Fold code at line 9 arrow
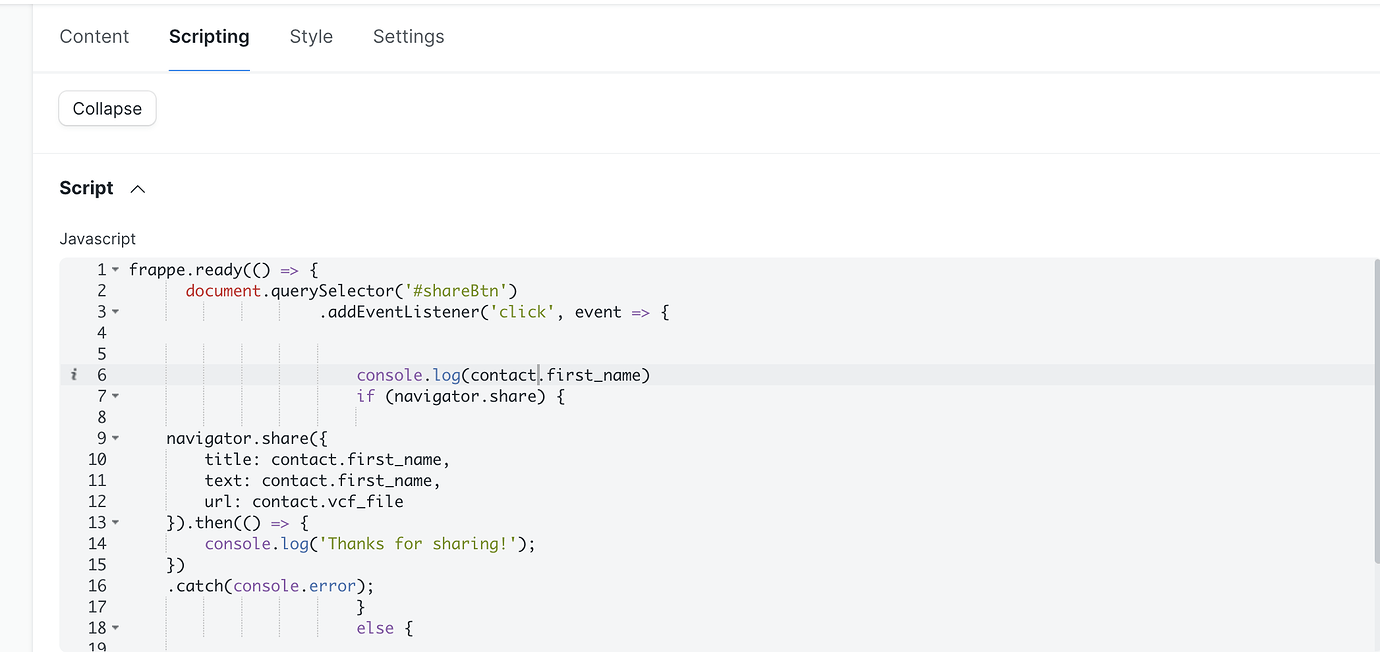 [x=116, y=438]
